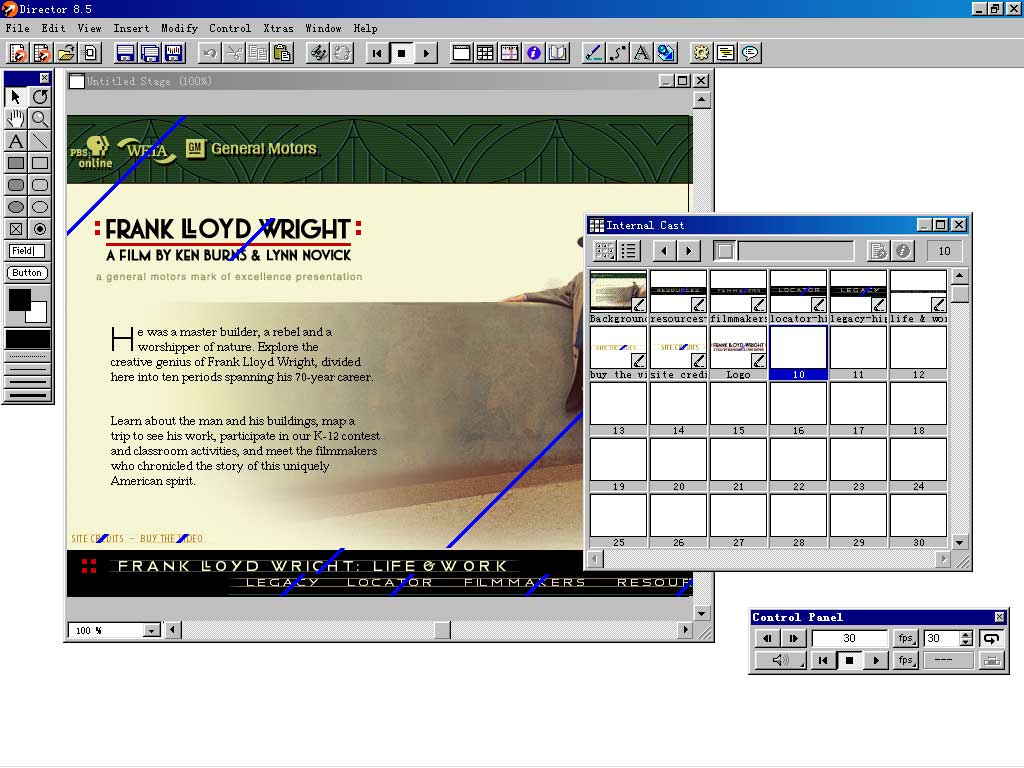
Task: Open the volume dropdown in Control Panel
Action: coord(779,660)
